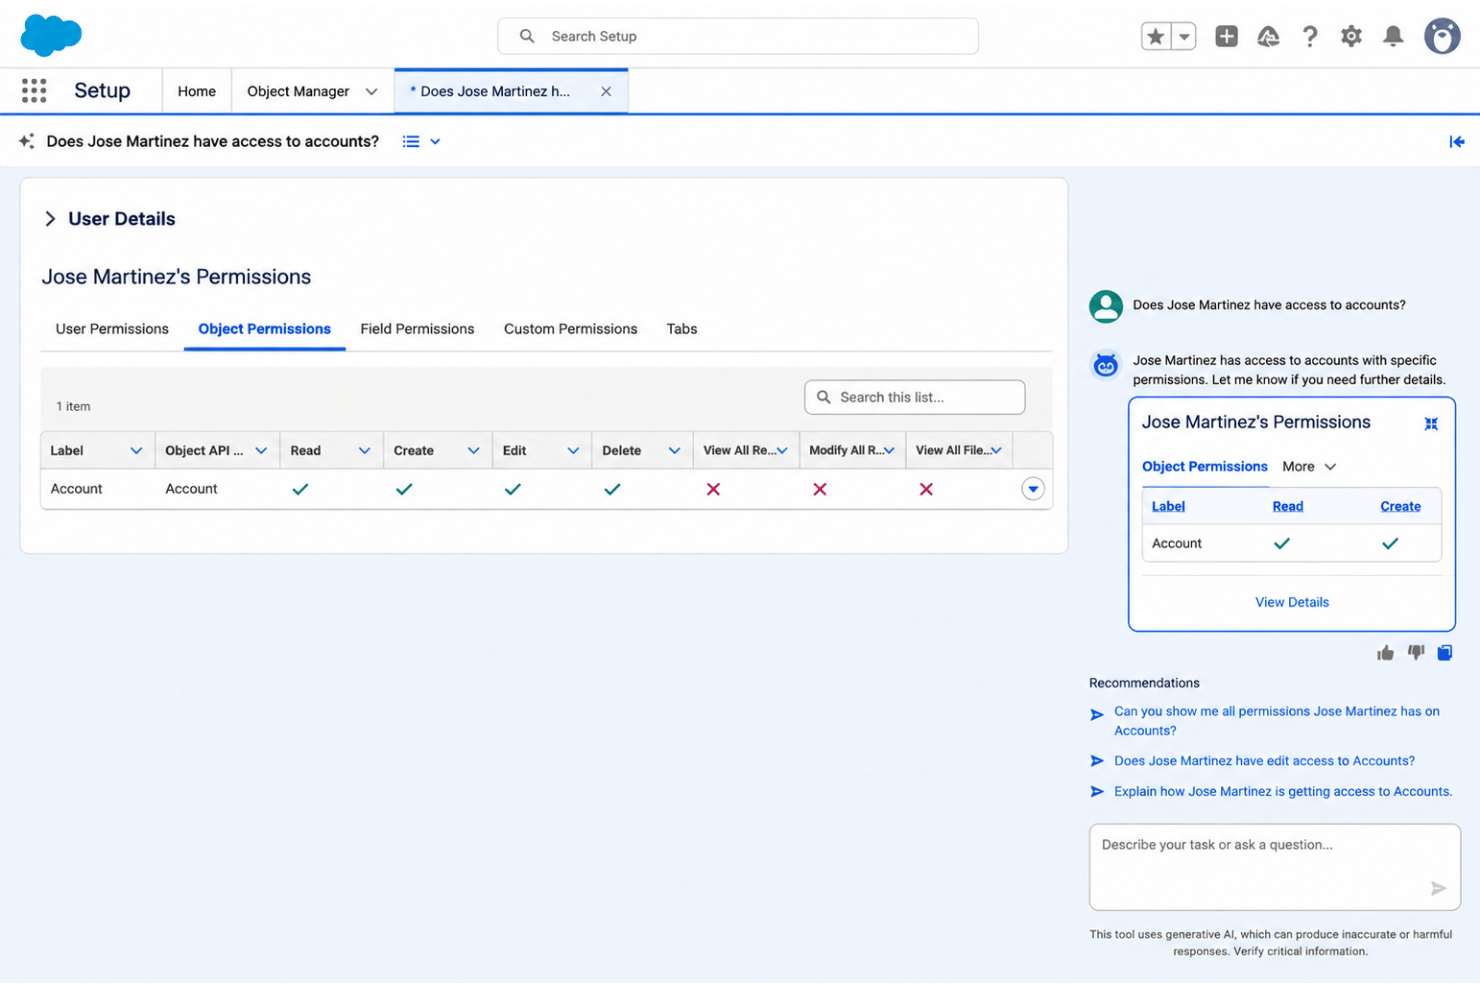Open the Custom Permissions tab

[570, 329]
